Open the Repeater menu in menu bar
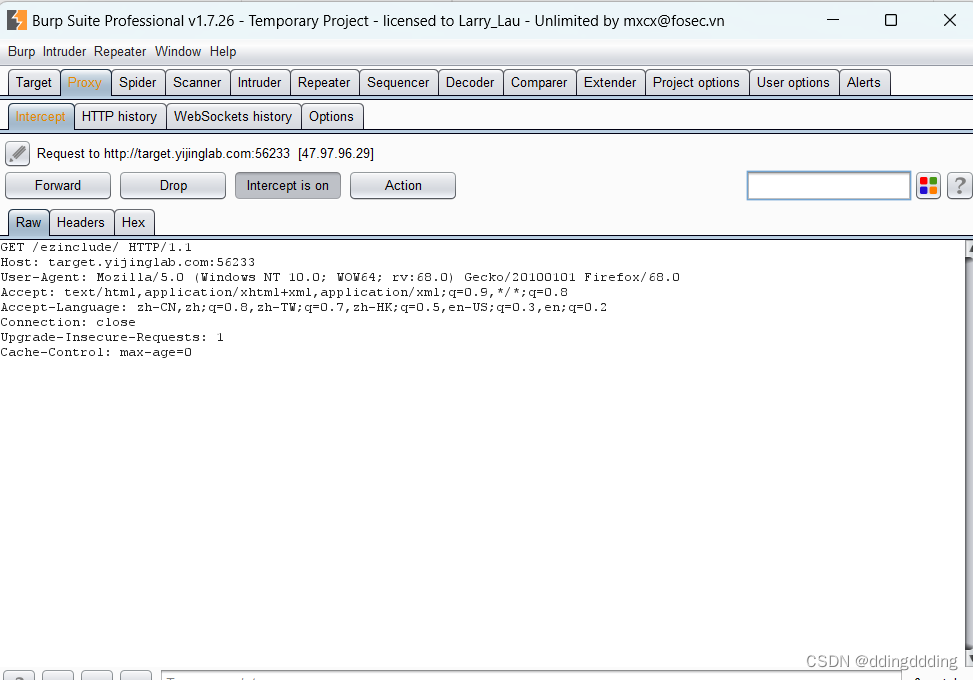This screenshot has width=973, height=680. coord(120,51)
